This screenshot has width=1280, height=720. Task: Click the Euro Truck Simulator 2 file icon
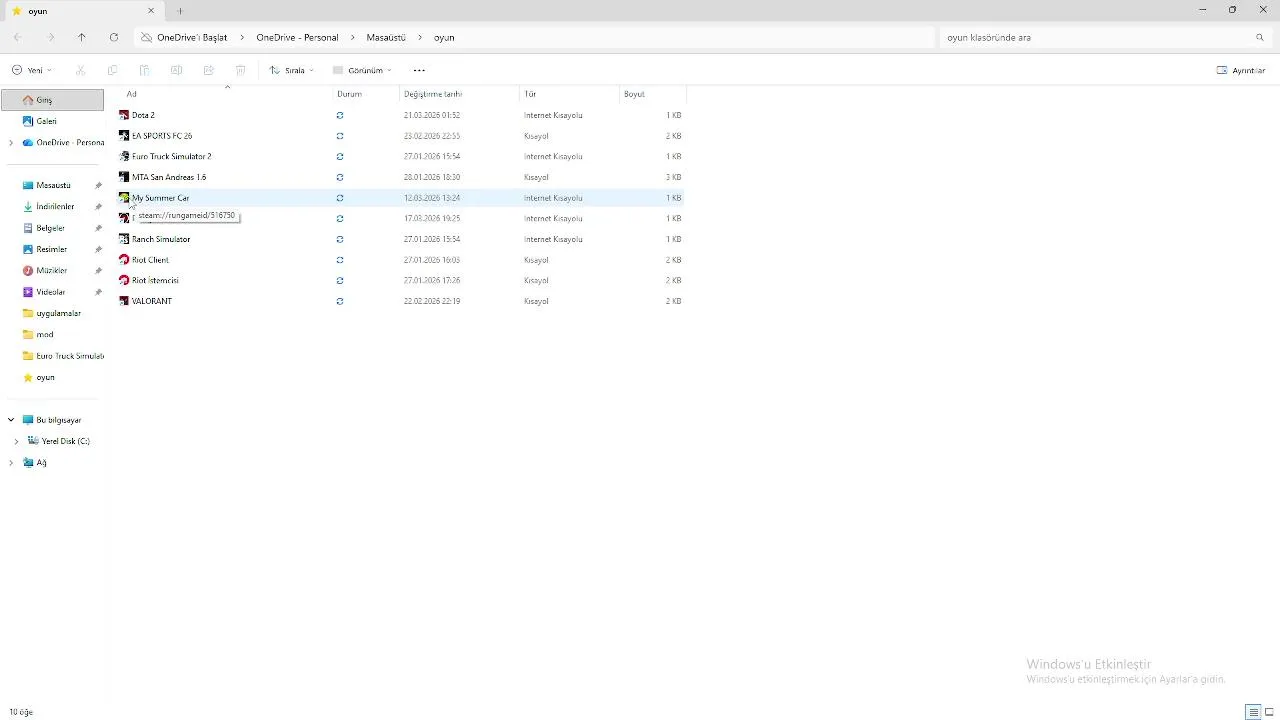tap(124, 156)
